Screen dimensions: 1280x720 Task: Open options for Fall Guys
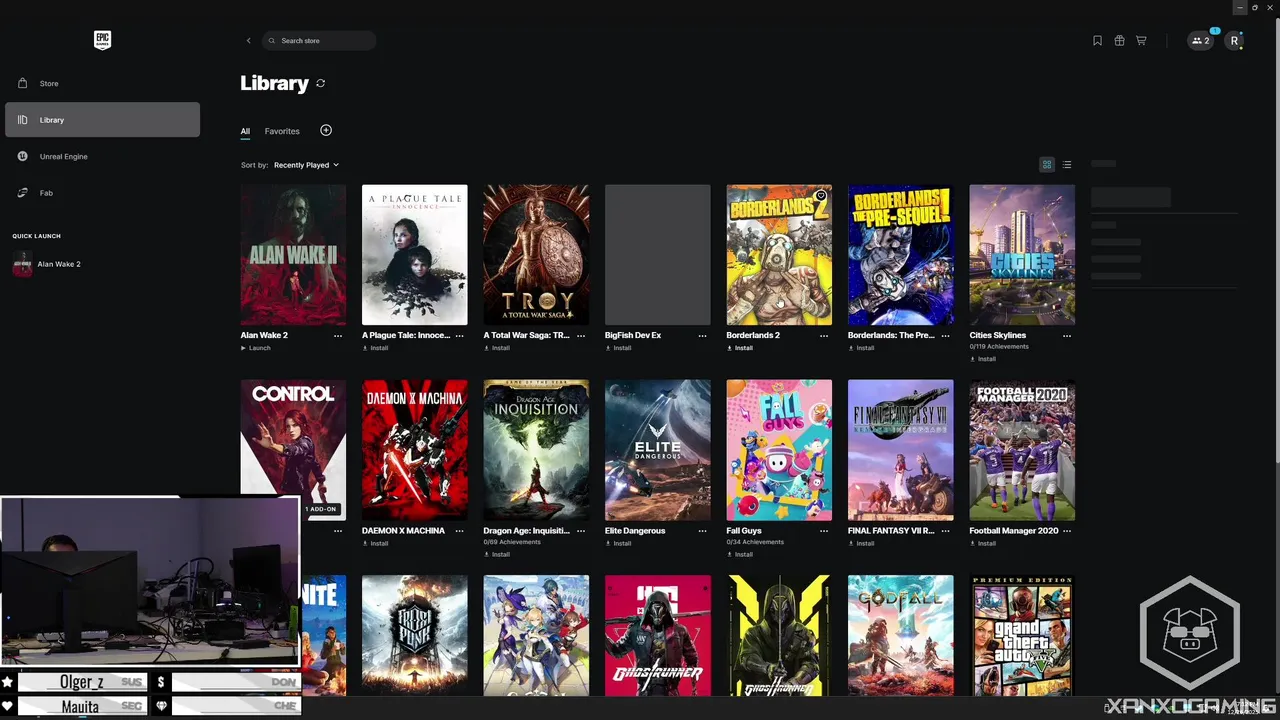824,531
